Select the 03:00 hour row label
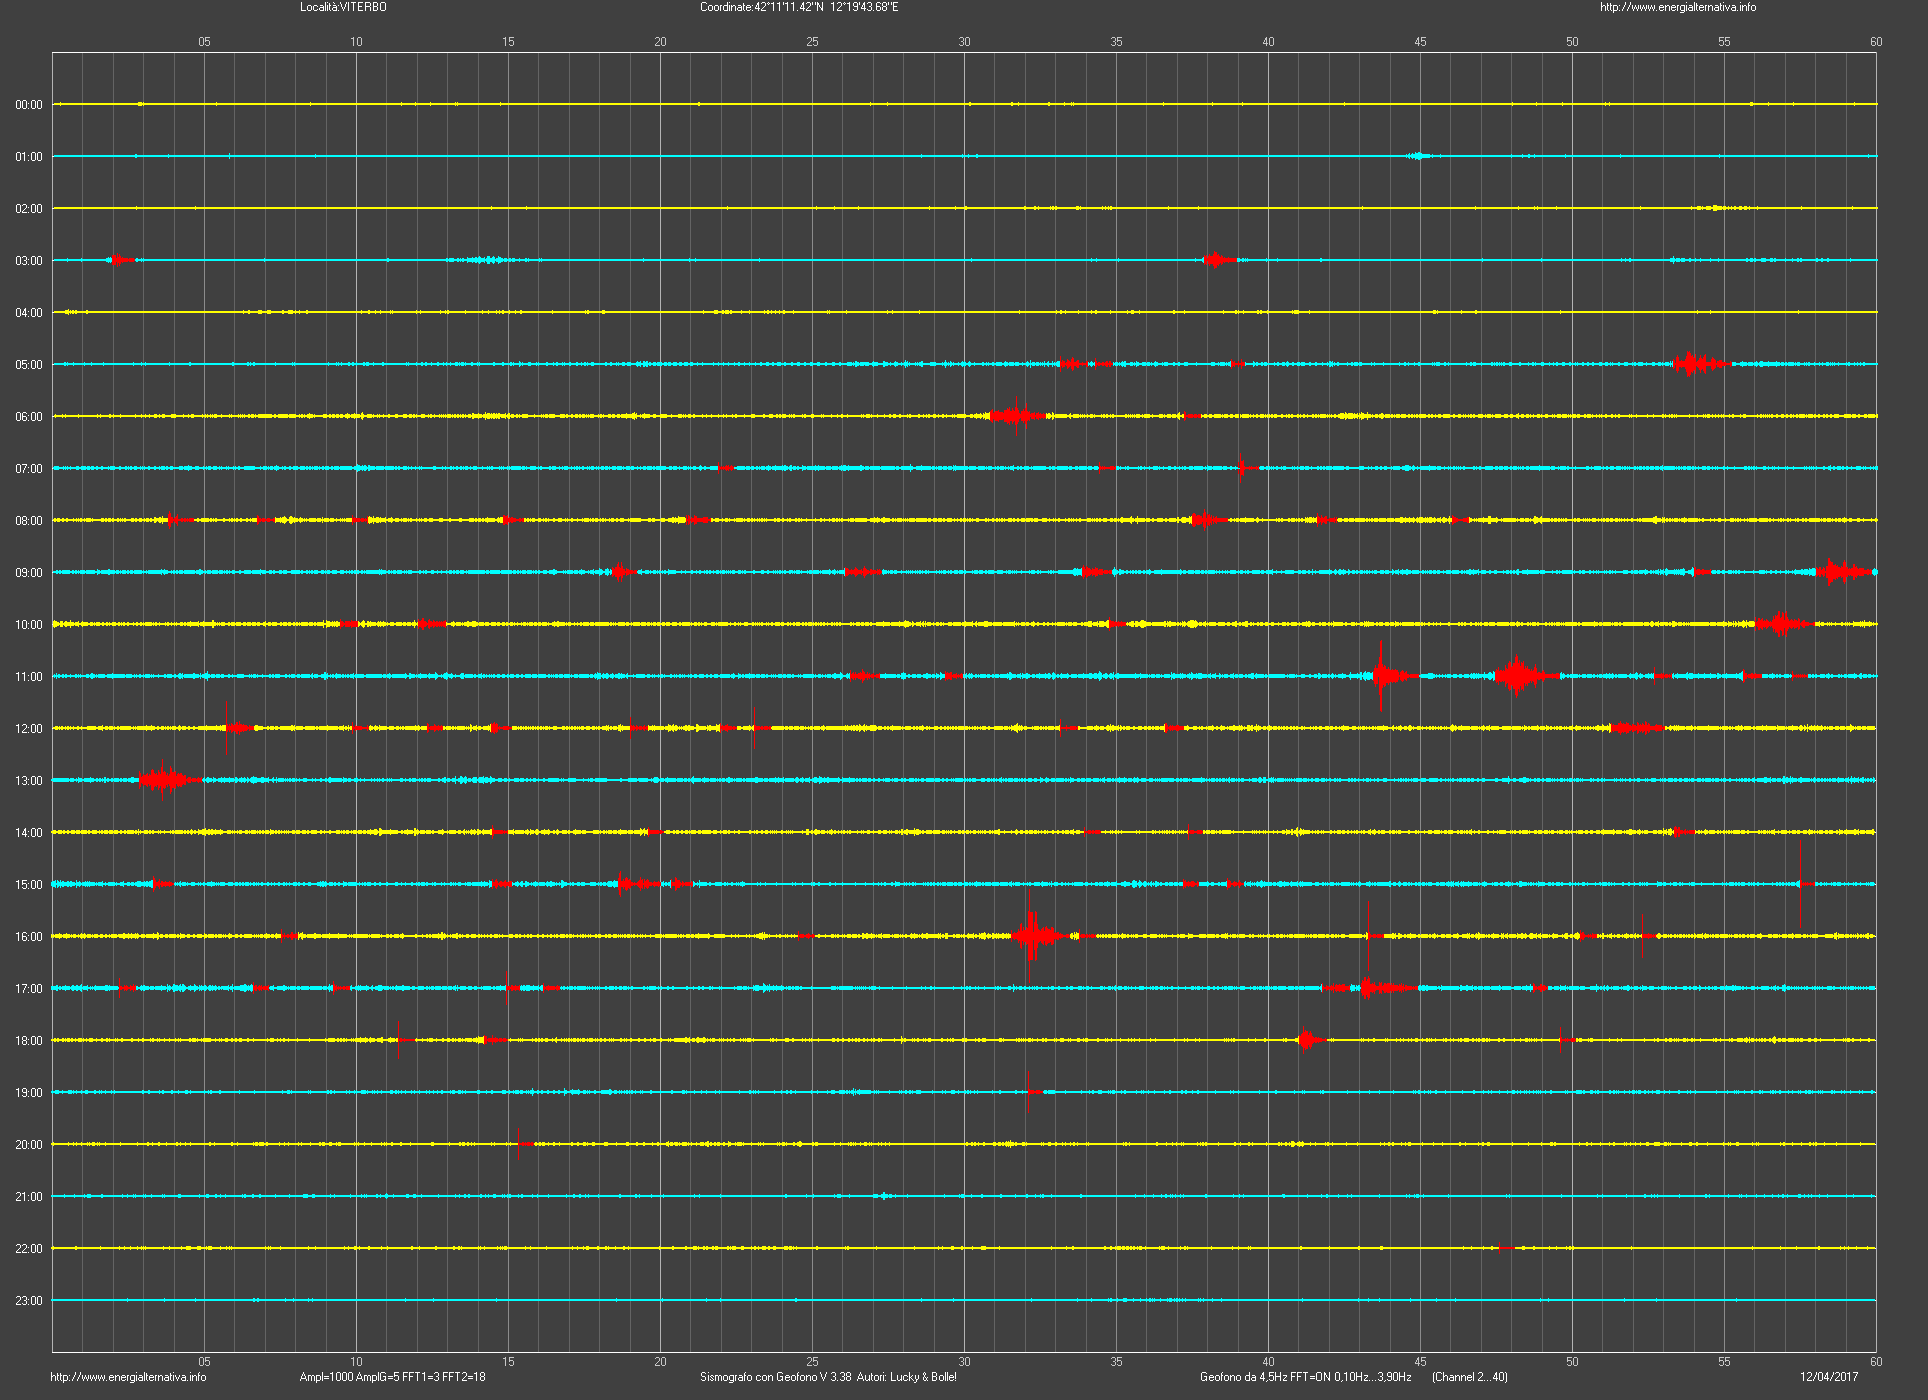Image resolution: width=1928 pixels, height=1400 pixels. pos(29,261)
